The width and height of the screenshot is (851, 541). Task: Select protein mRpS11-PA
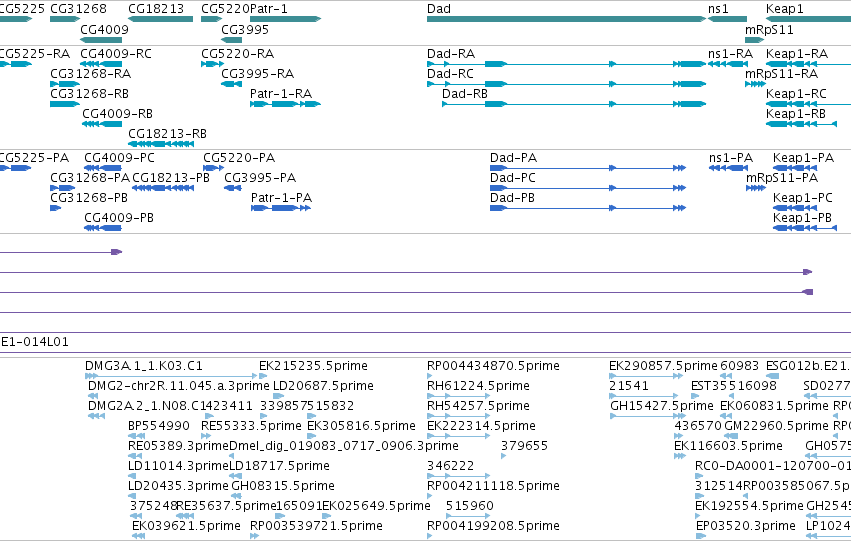755,188
